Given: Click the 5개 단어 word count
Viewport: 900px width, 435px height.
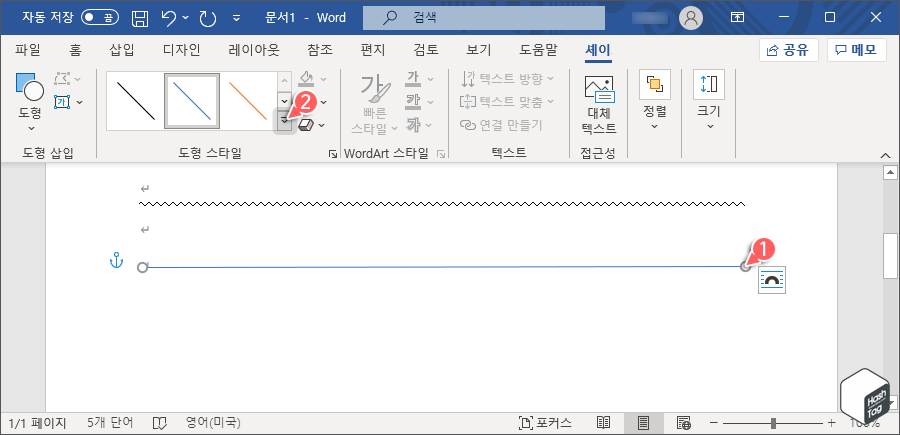Looking at the screenshot, I should tap(110, 424).
